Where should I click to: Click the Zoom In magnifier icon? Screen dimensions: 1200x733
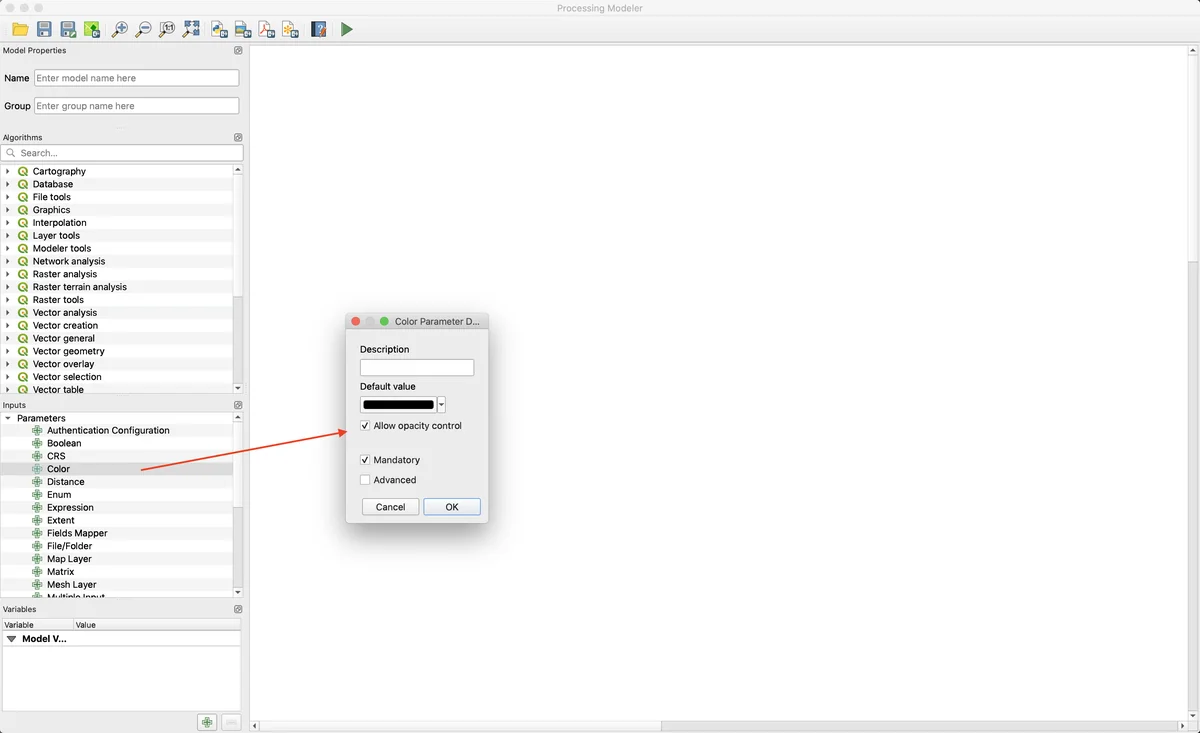[119, 30]
